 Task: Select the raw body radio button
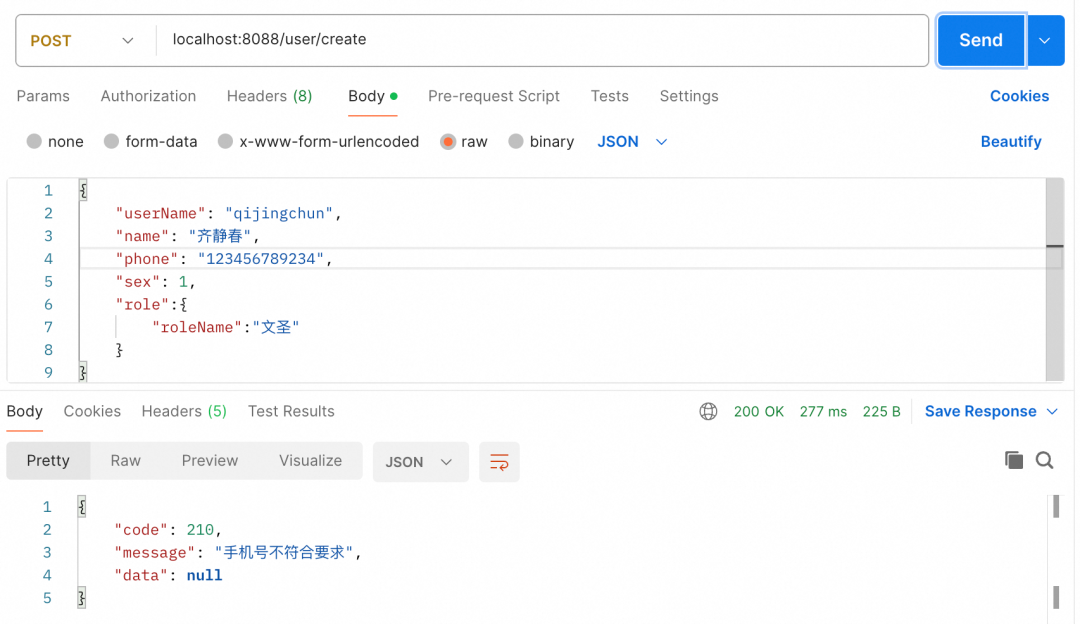[x=448, y=141]
